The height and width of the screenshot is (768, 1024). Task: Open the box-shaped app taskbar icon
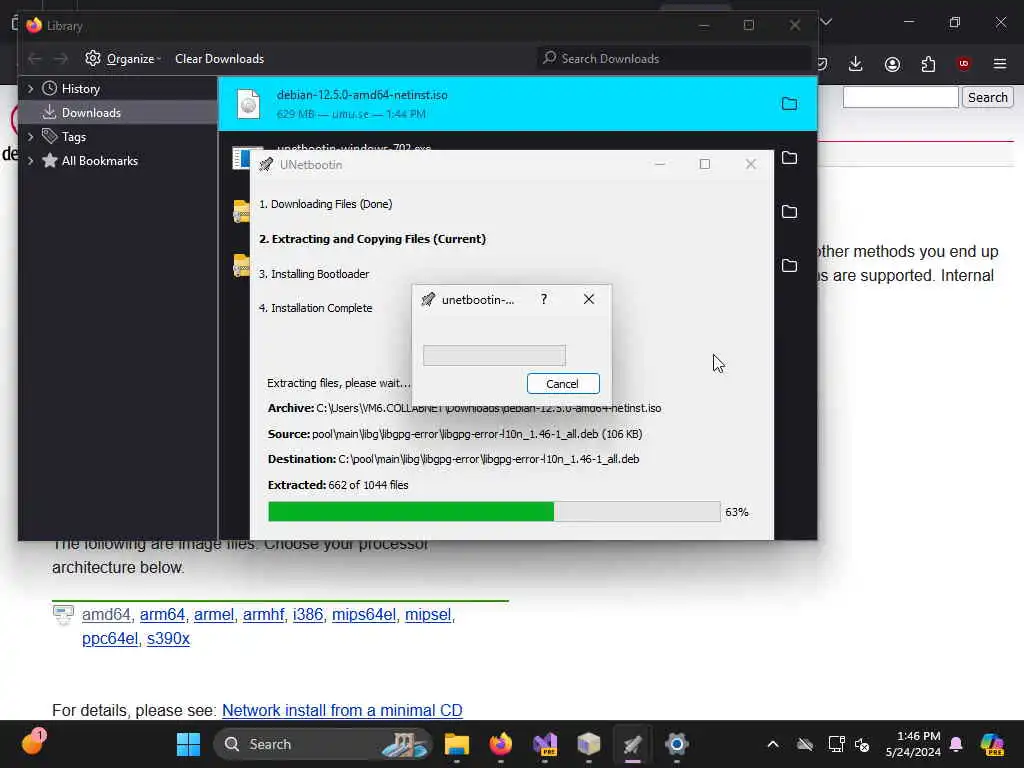[588, 744]
